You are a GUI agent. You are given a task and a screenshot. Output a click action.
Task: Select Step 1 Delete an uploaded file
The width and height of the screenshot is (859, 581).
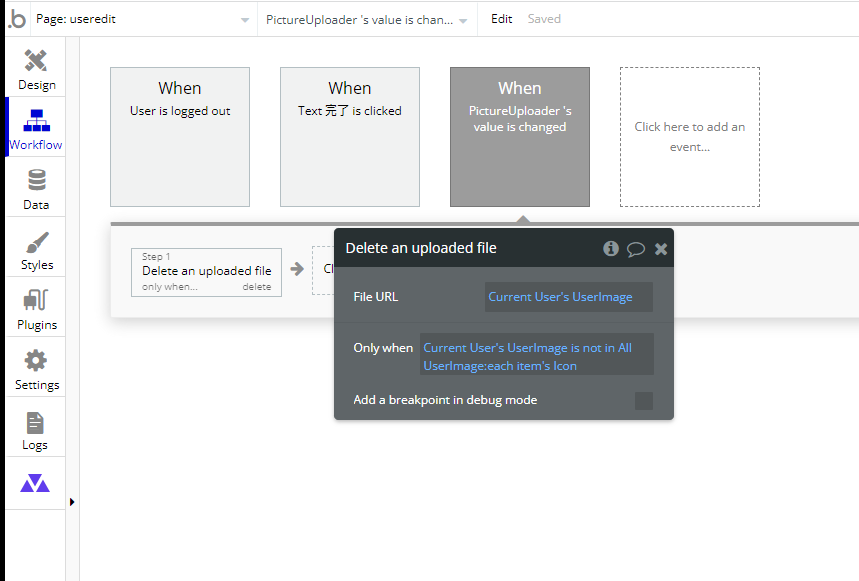point(206,272)
